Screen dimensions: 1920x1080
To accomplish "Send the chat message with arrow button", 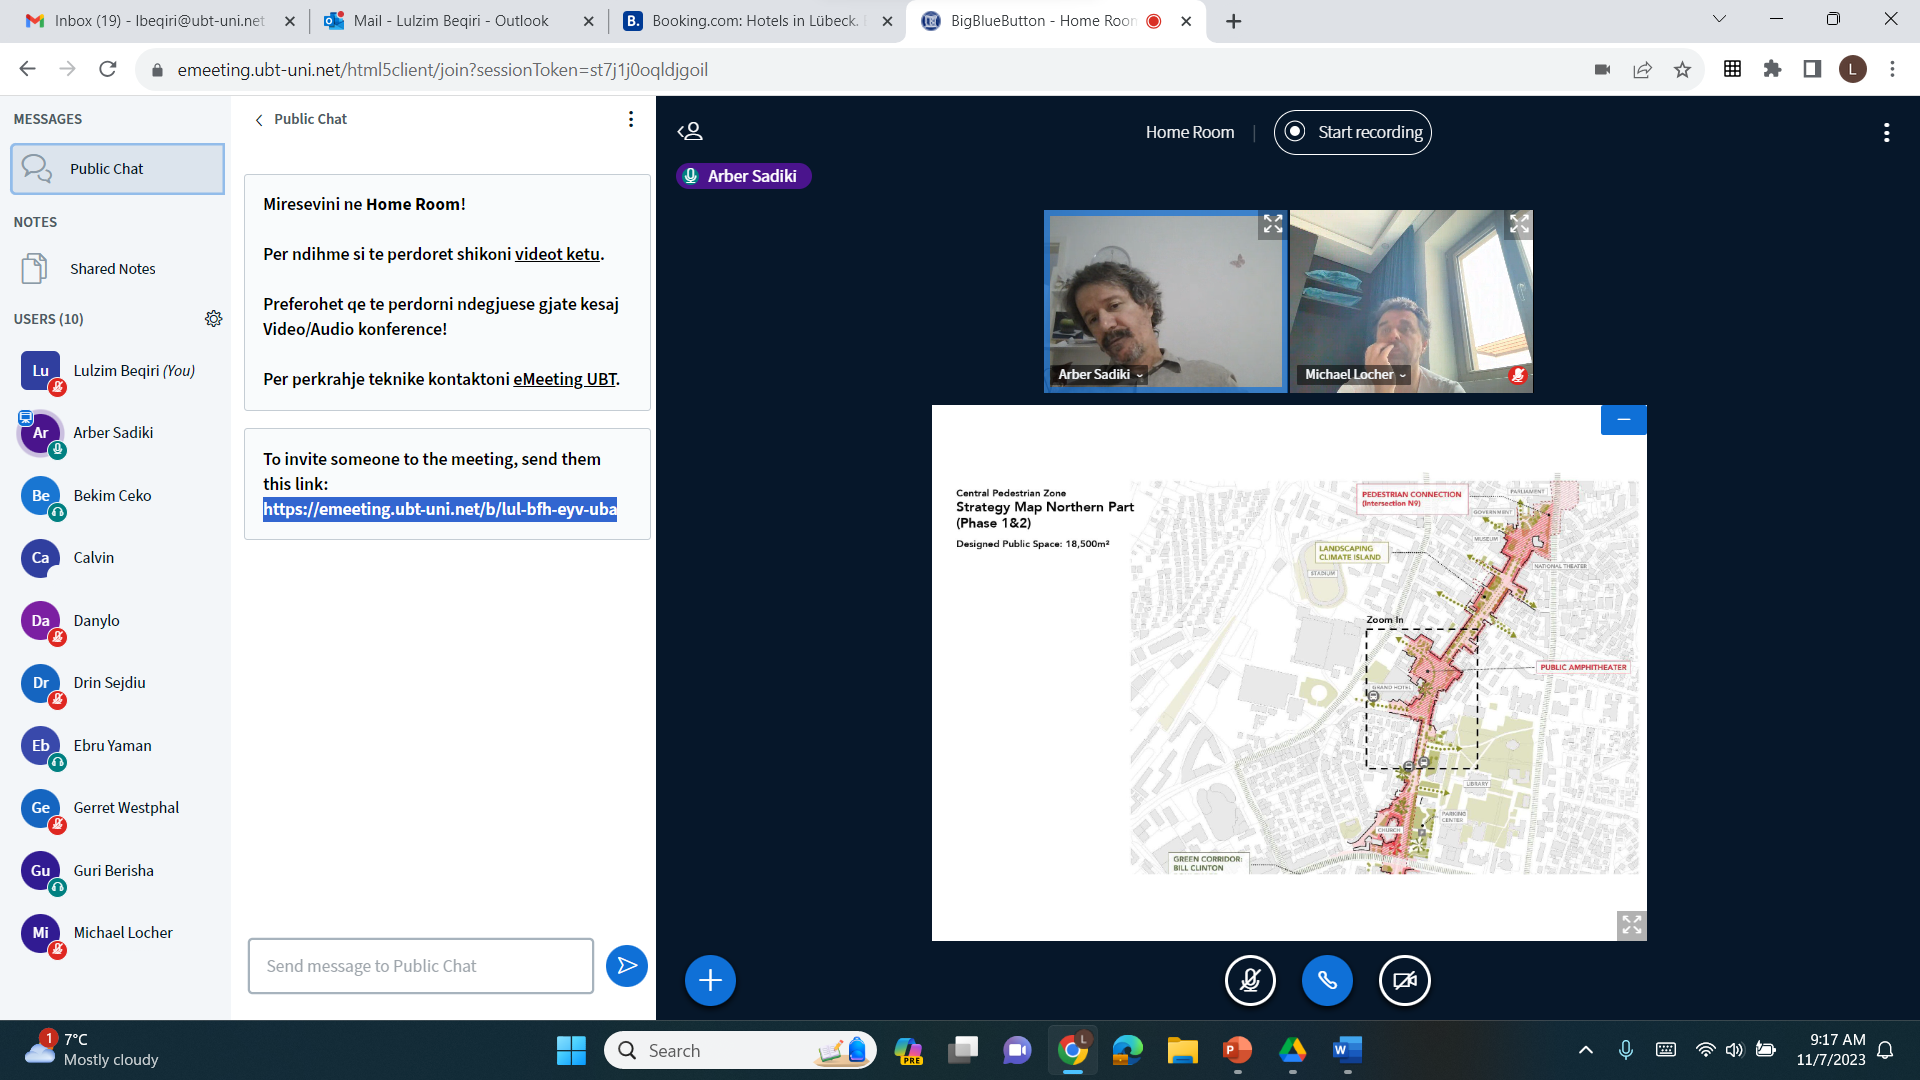I will (x=627, y=966).
